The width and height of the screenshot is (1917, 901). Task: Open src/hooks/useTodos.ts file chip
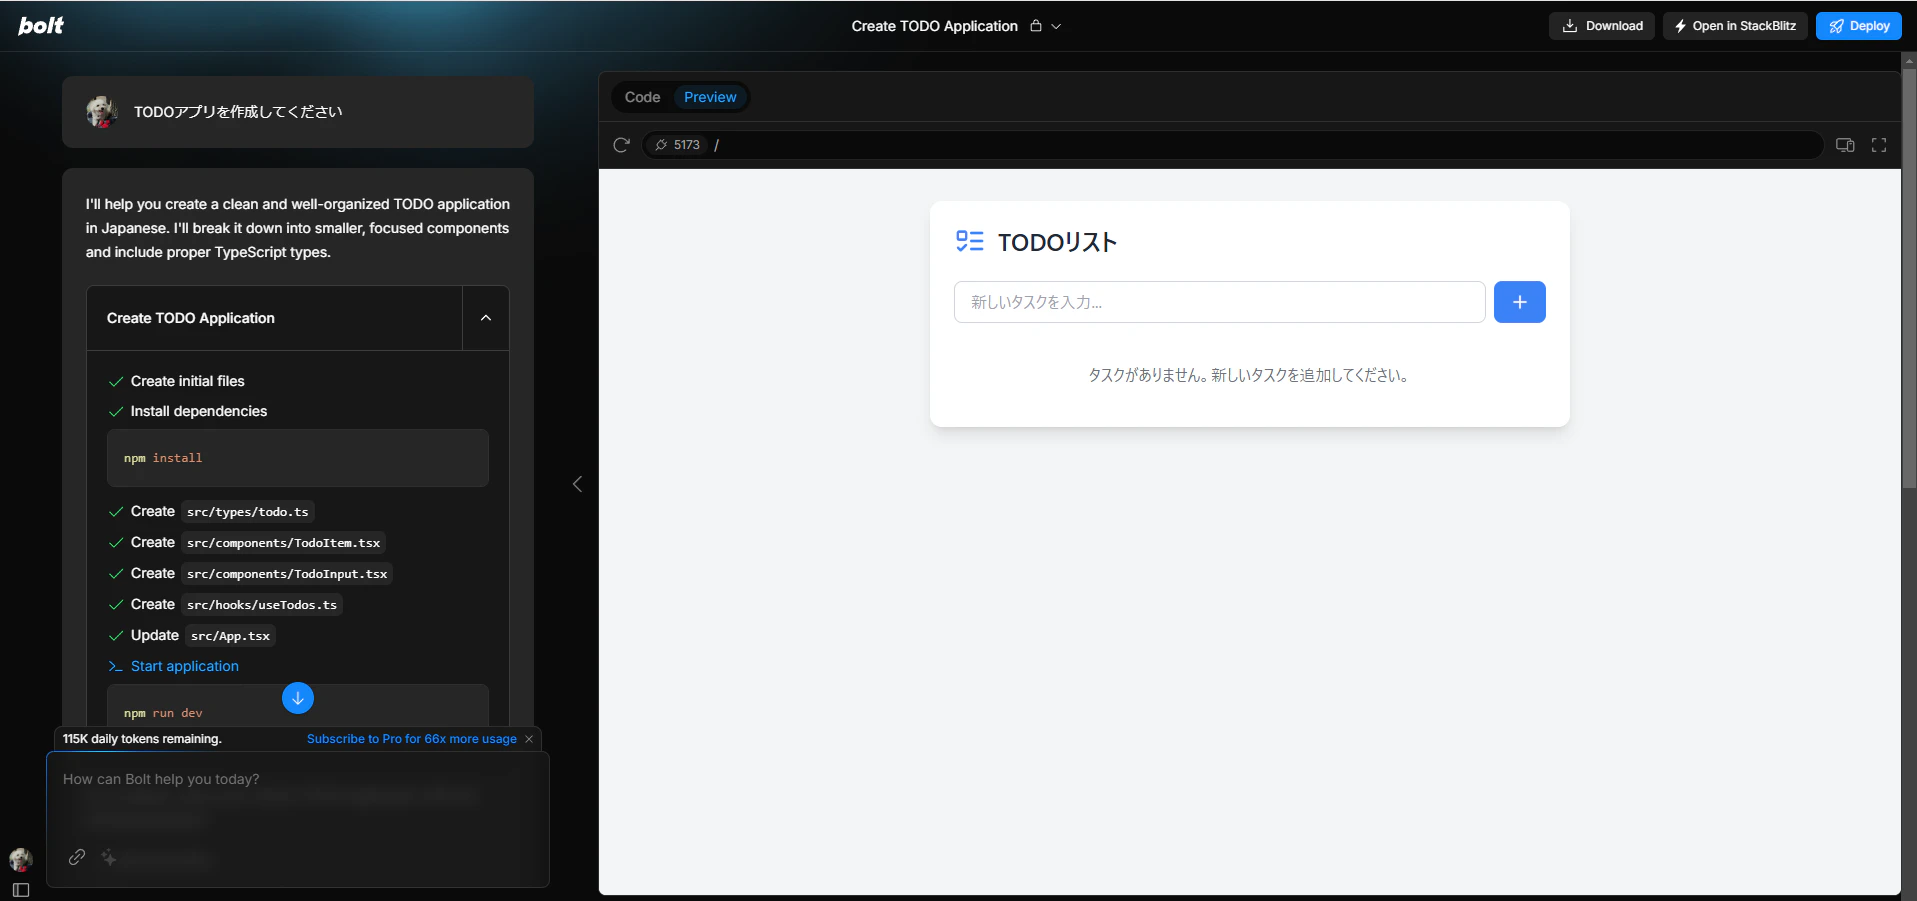coord(262,605)
